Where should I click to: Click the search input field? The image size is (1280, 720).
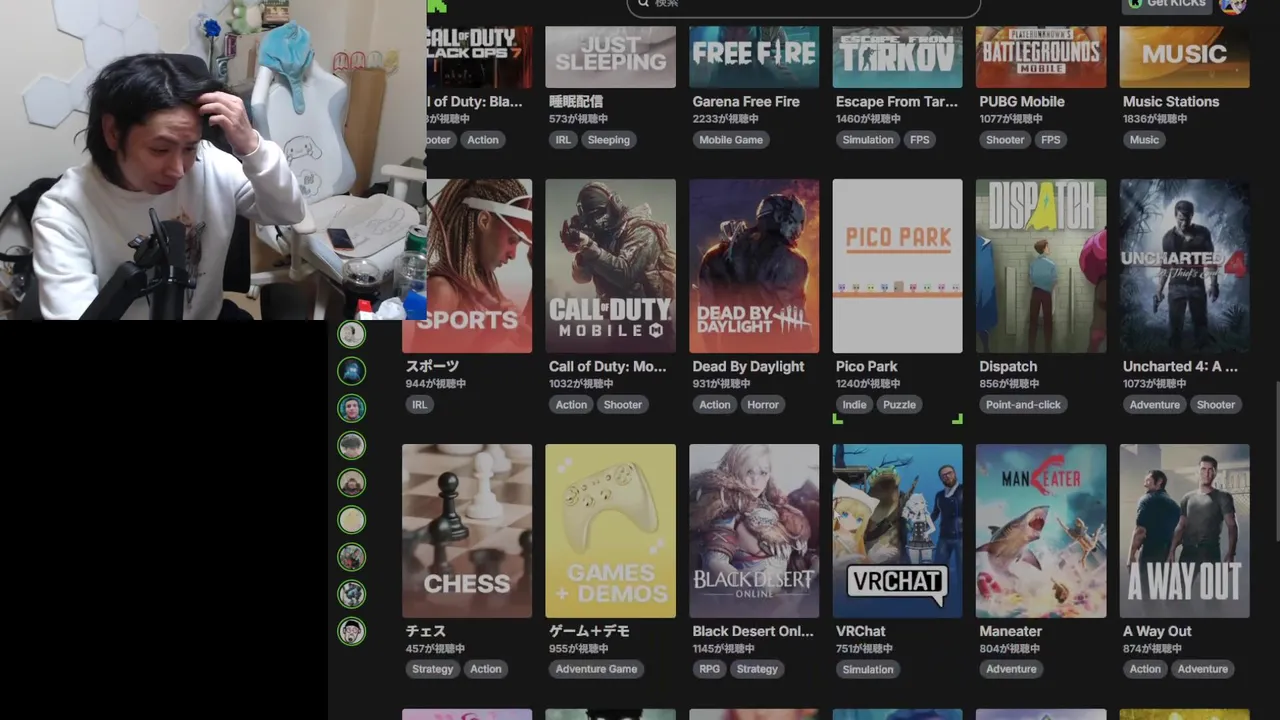point(803,6)
